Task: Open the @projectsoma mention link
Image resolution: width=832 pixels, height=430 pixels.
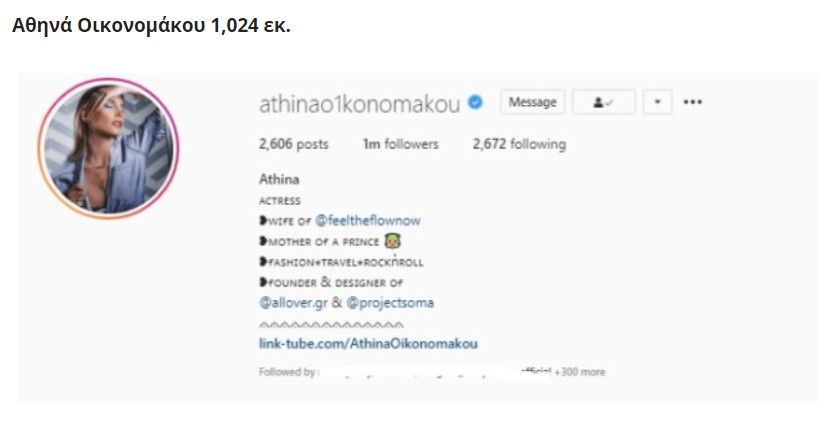Action: [x=390, y=303]
